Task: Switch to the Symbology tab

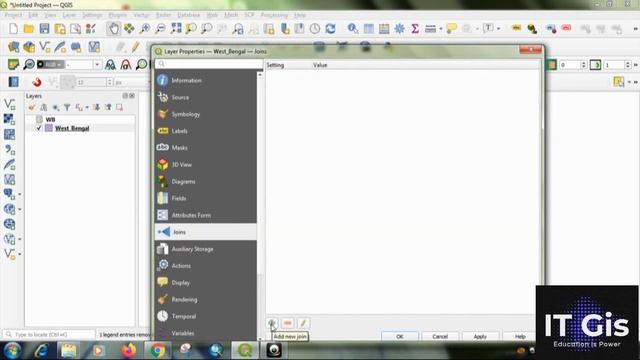Action: coord(206,114)
